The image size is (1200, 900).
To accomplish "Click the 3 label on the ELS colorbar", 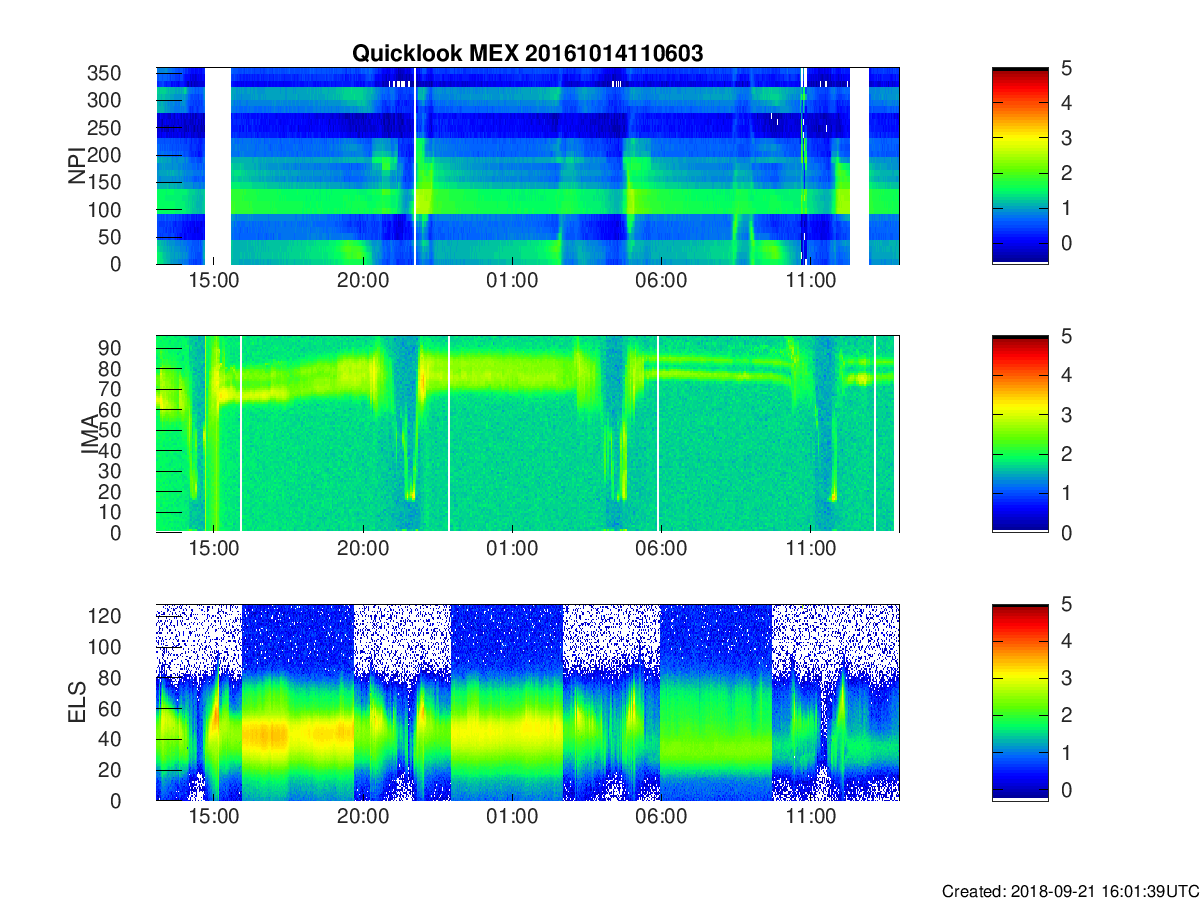I will pos(1066,678).
